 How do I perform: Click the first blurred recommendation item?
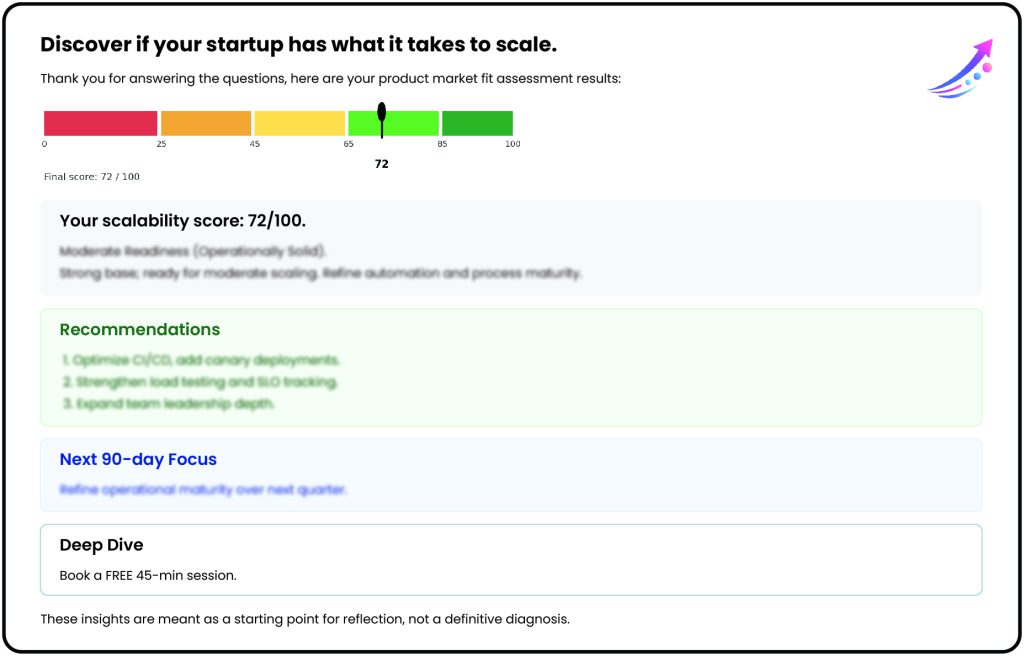tap(201, 360)
